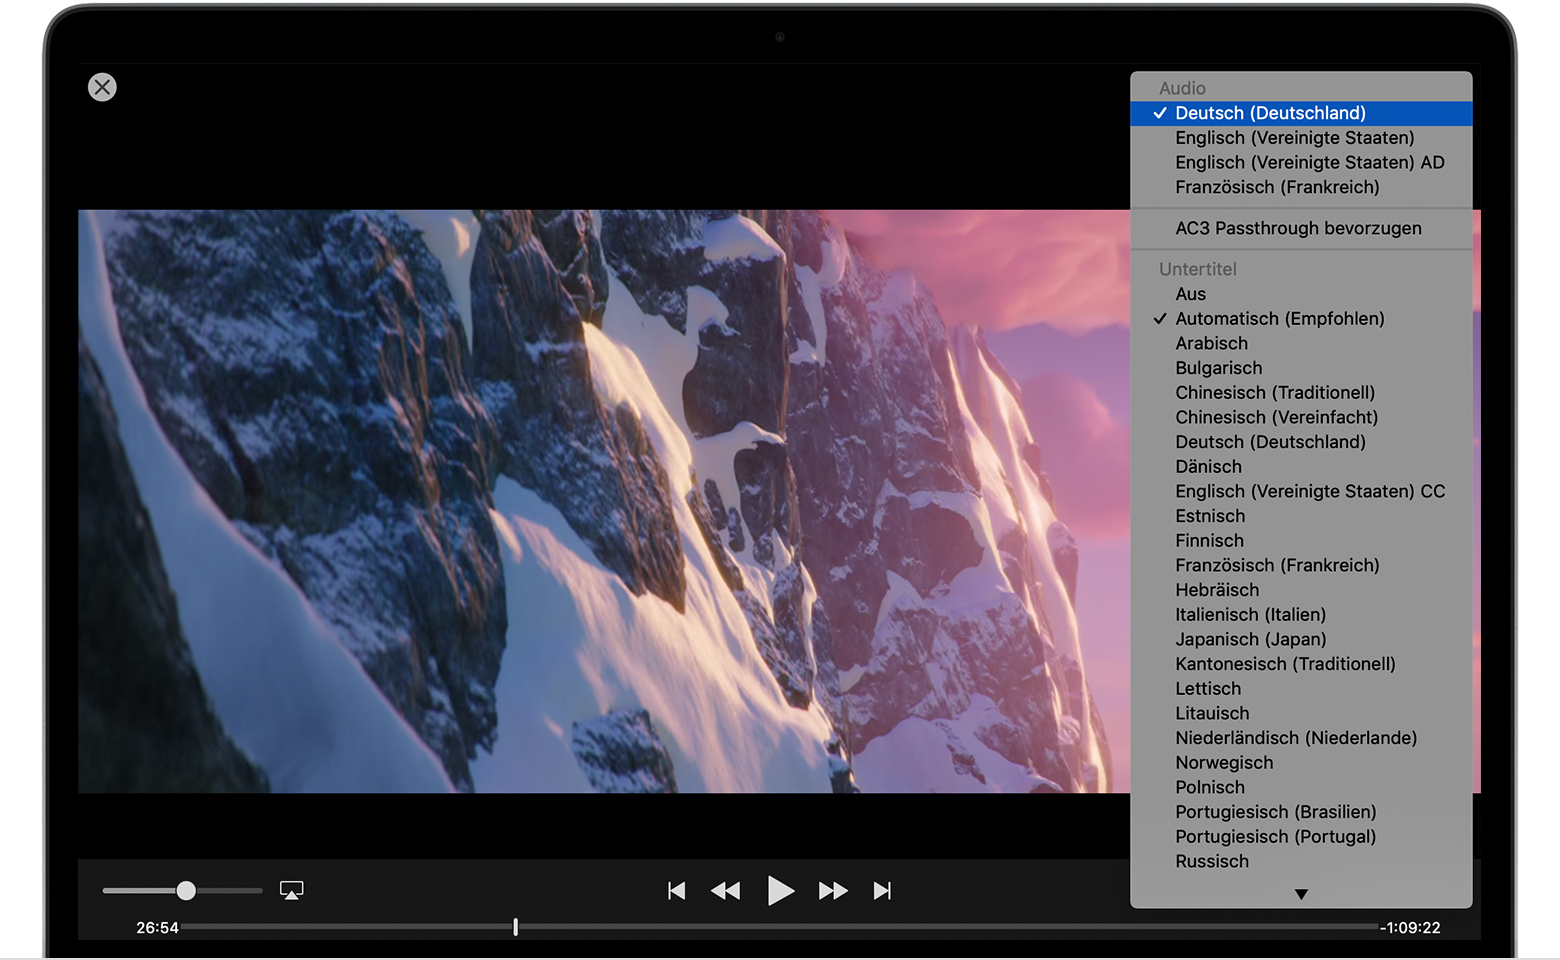Choose Französisch (Frankreich) audio track
The image size is (1560, 960).
click(1277, 187)
